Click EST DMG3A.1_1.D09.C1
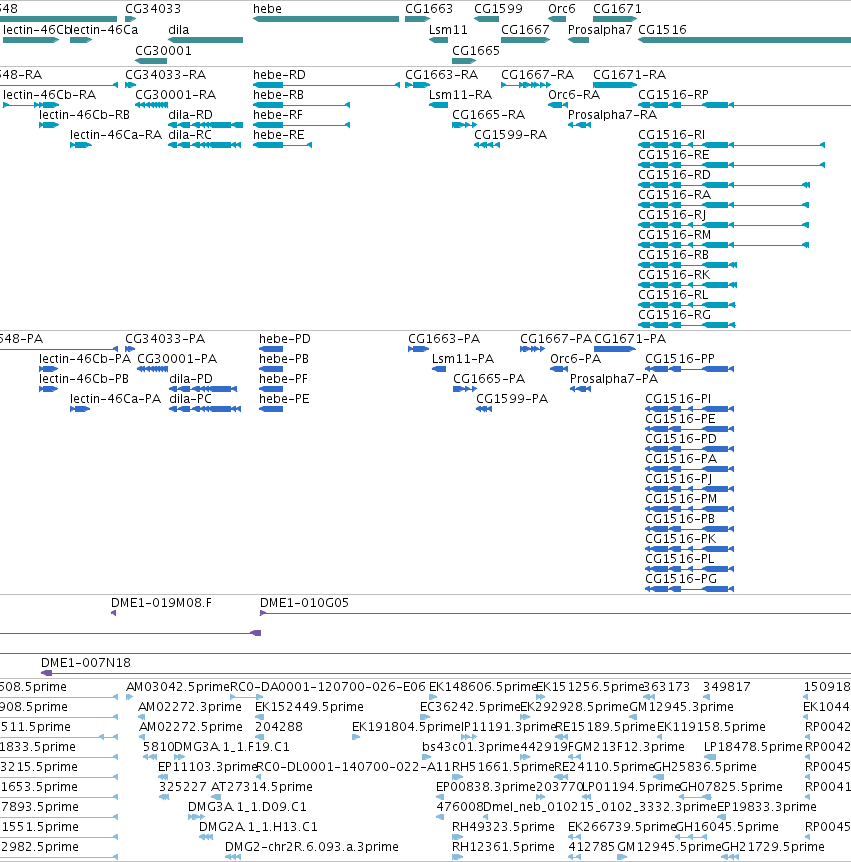 click(247, 806)
